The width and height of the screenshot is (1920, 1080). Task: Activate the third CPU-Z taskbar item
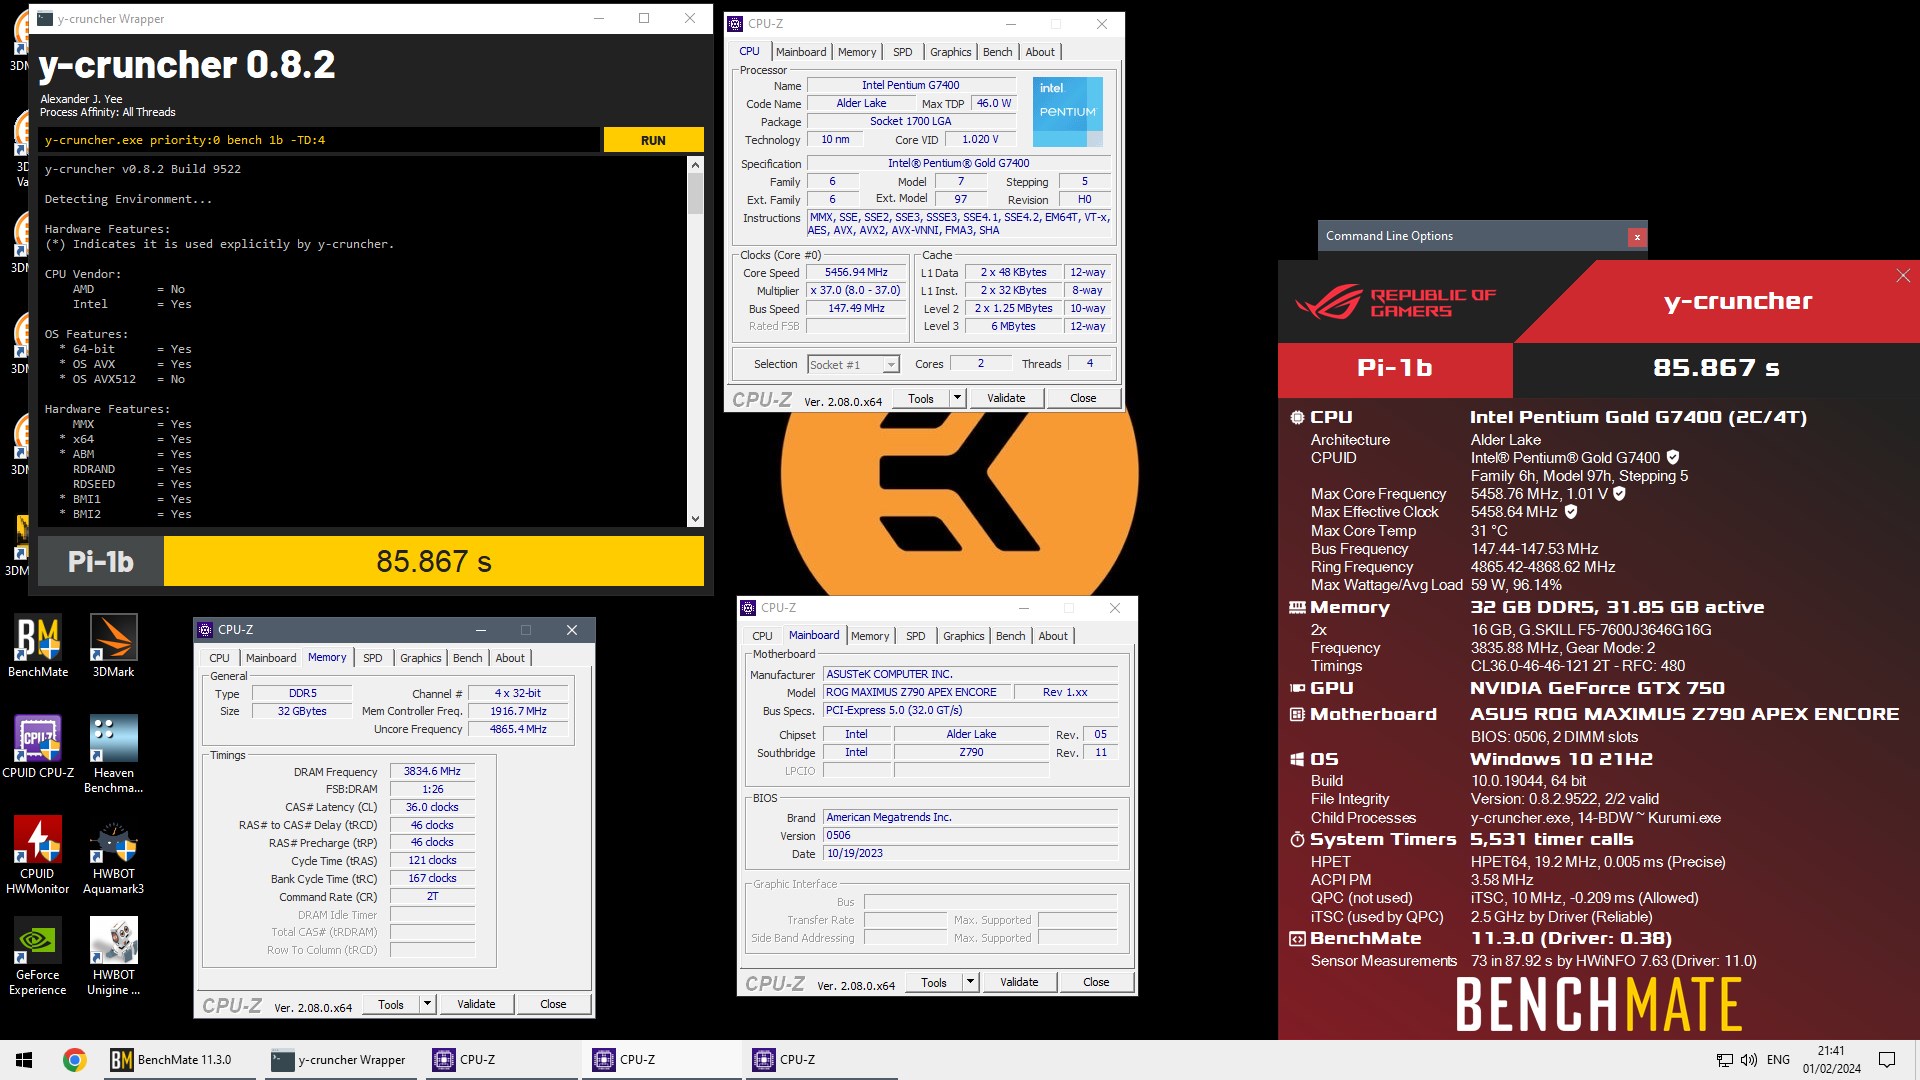tap(820, 1060)
